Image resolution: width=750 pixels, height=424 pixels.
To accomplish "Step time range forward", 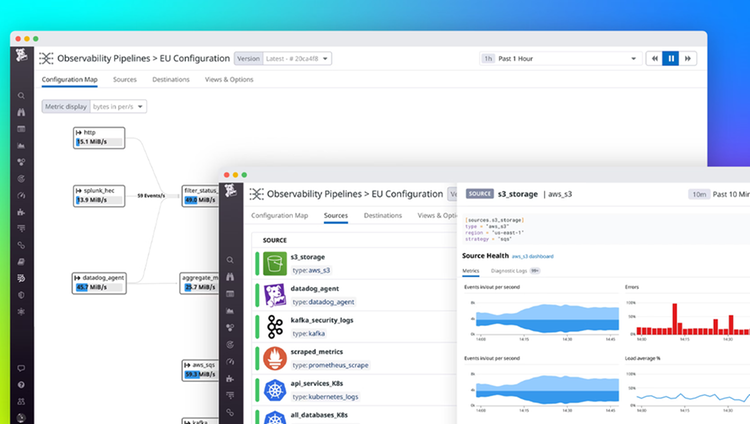I will tap(687, 58).
